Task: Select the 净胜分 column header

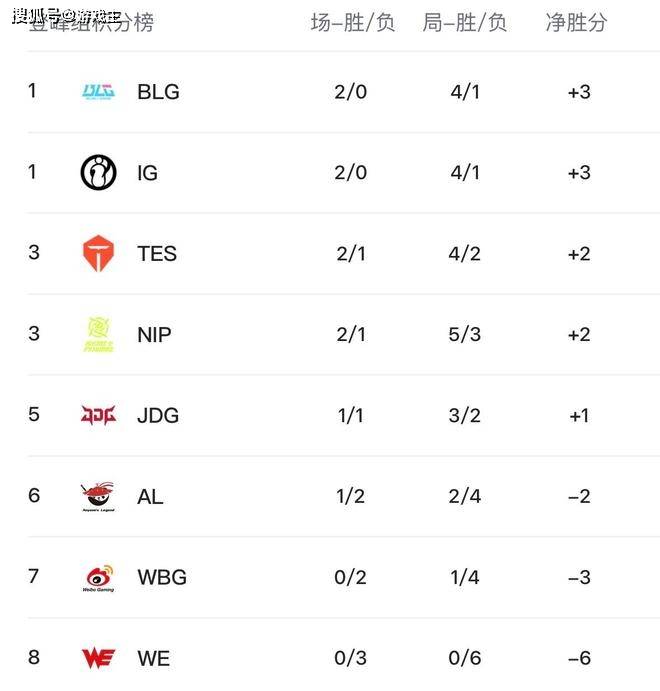Action: coord(576,23)
